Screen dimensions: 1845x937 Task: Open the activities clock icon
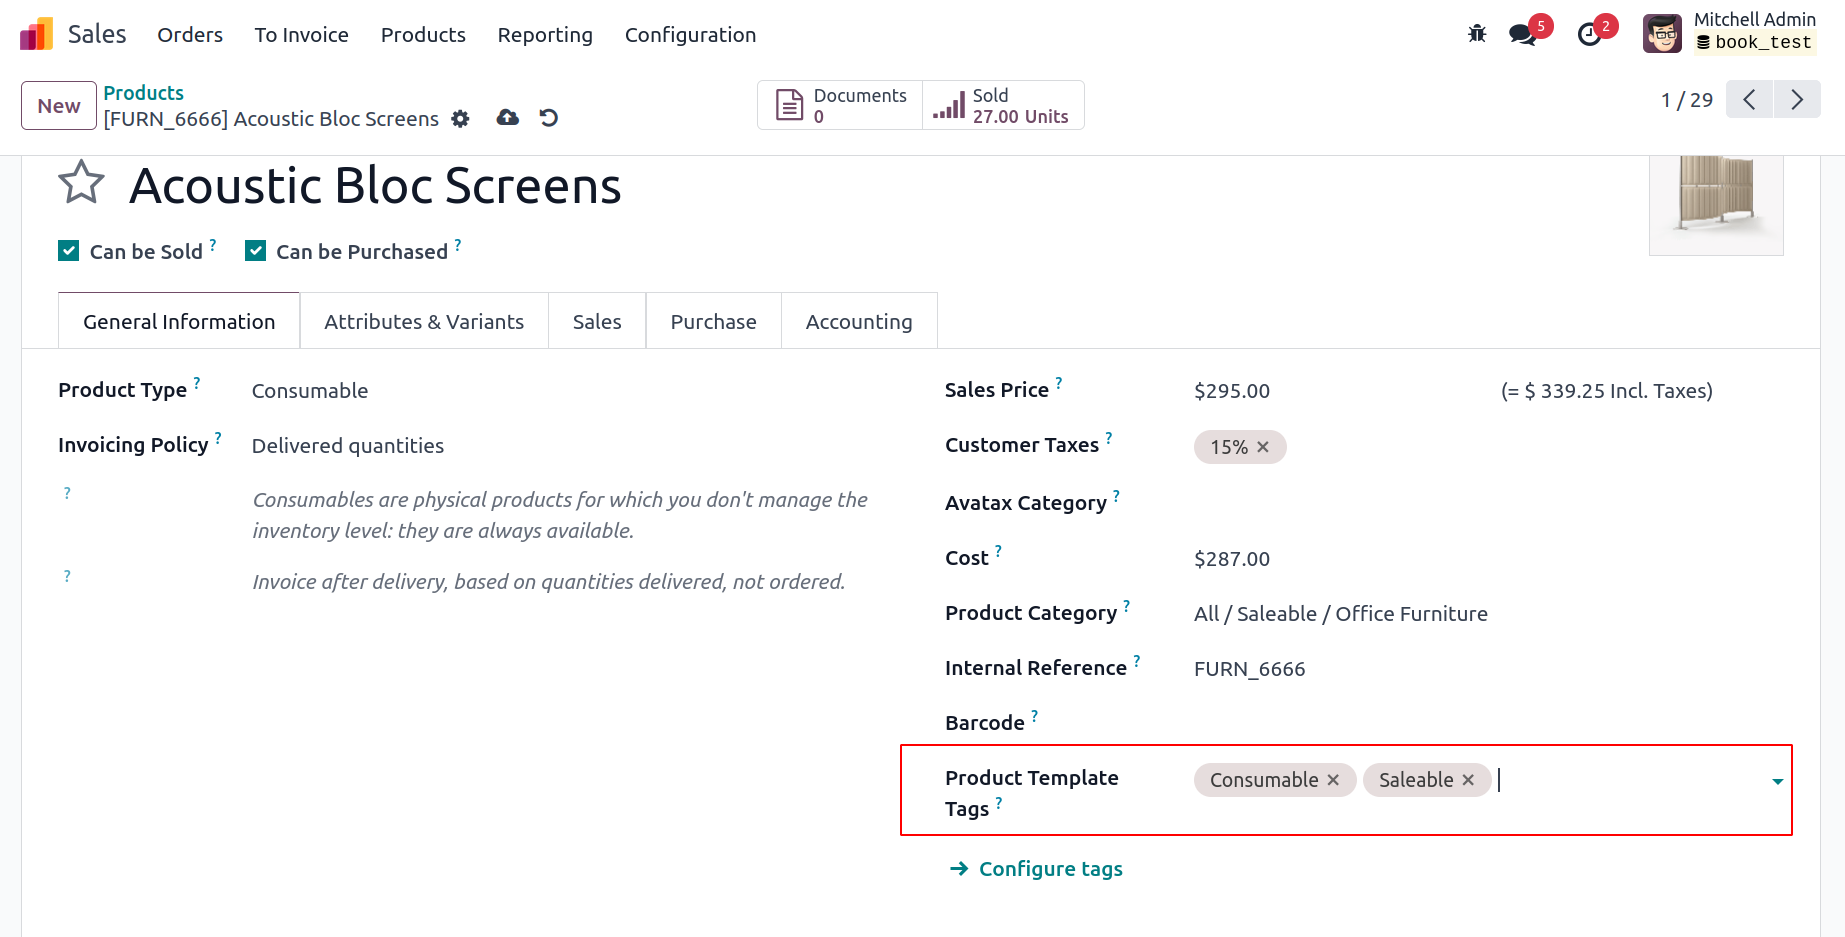pos(1589,34)
